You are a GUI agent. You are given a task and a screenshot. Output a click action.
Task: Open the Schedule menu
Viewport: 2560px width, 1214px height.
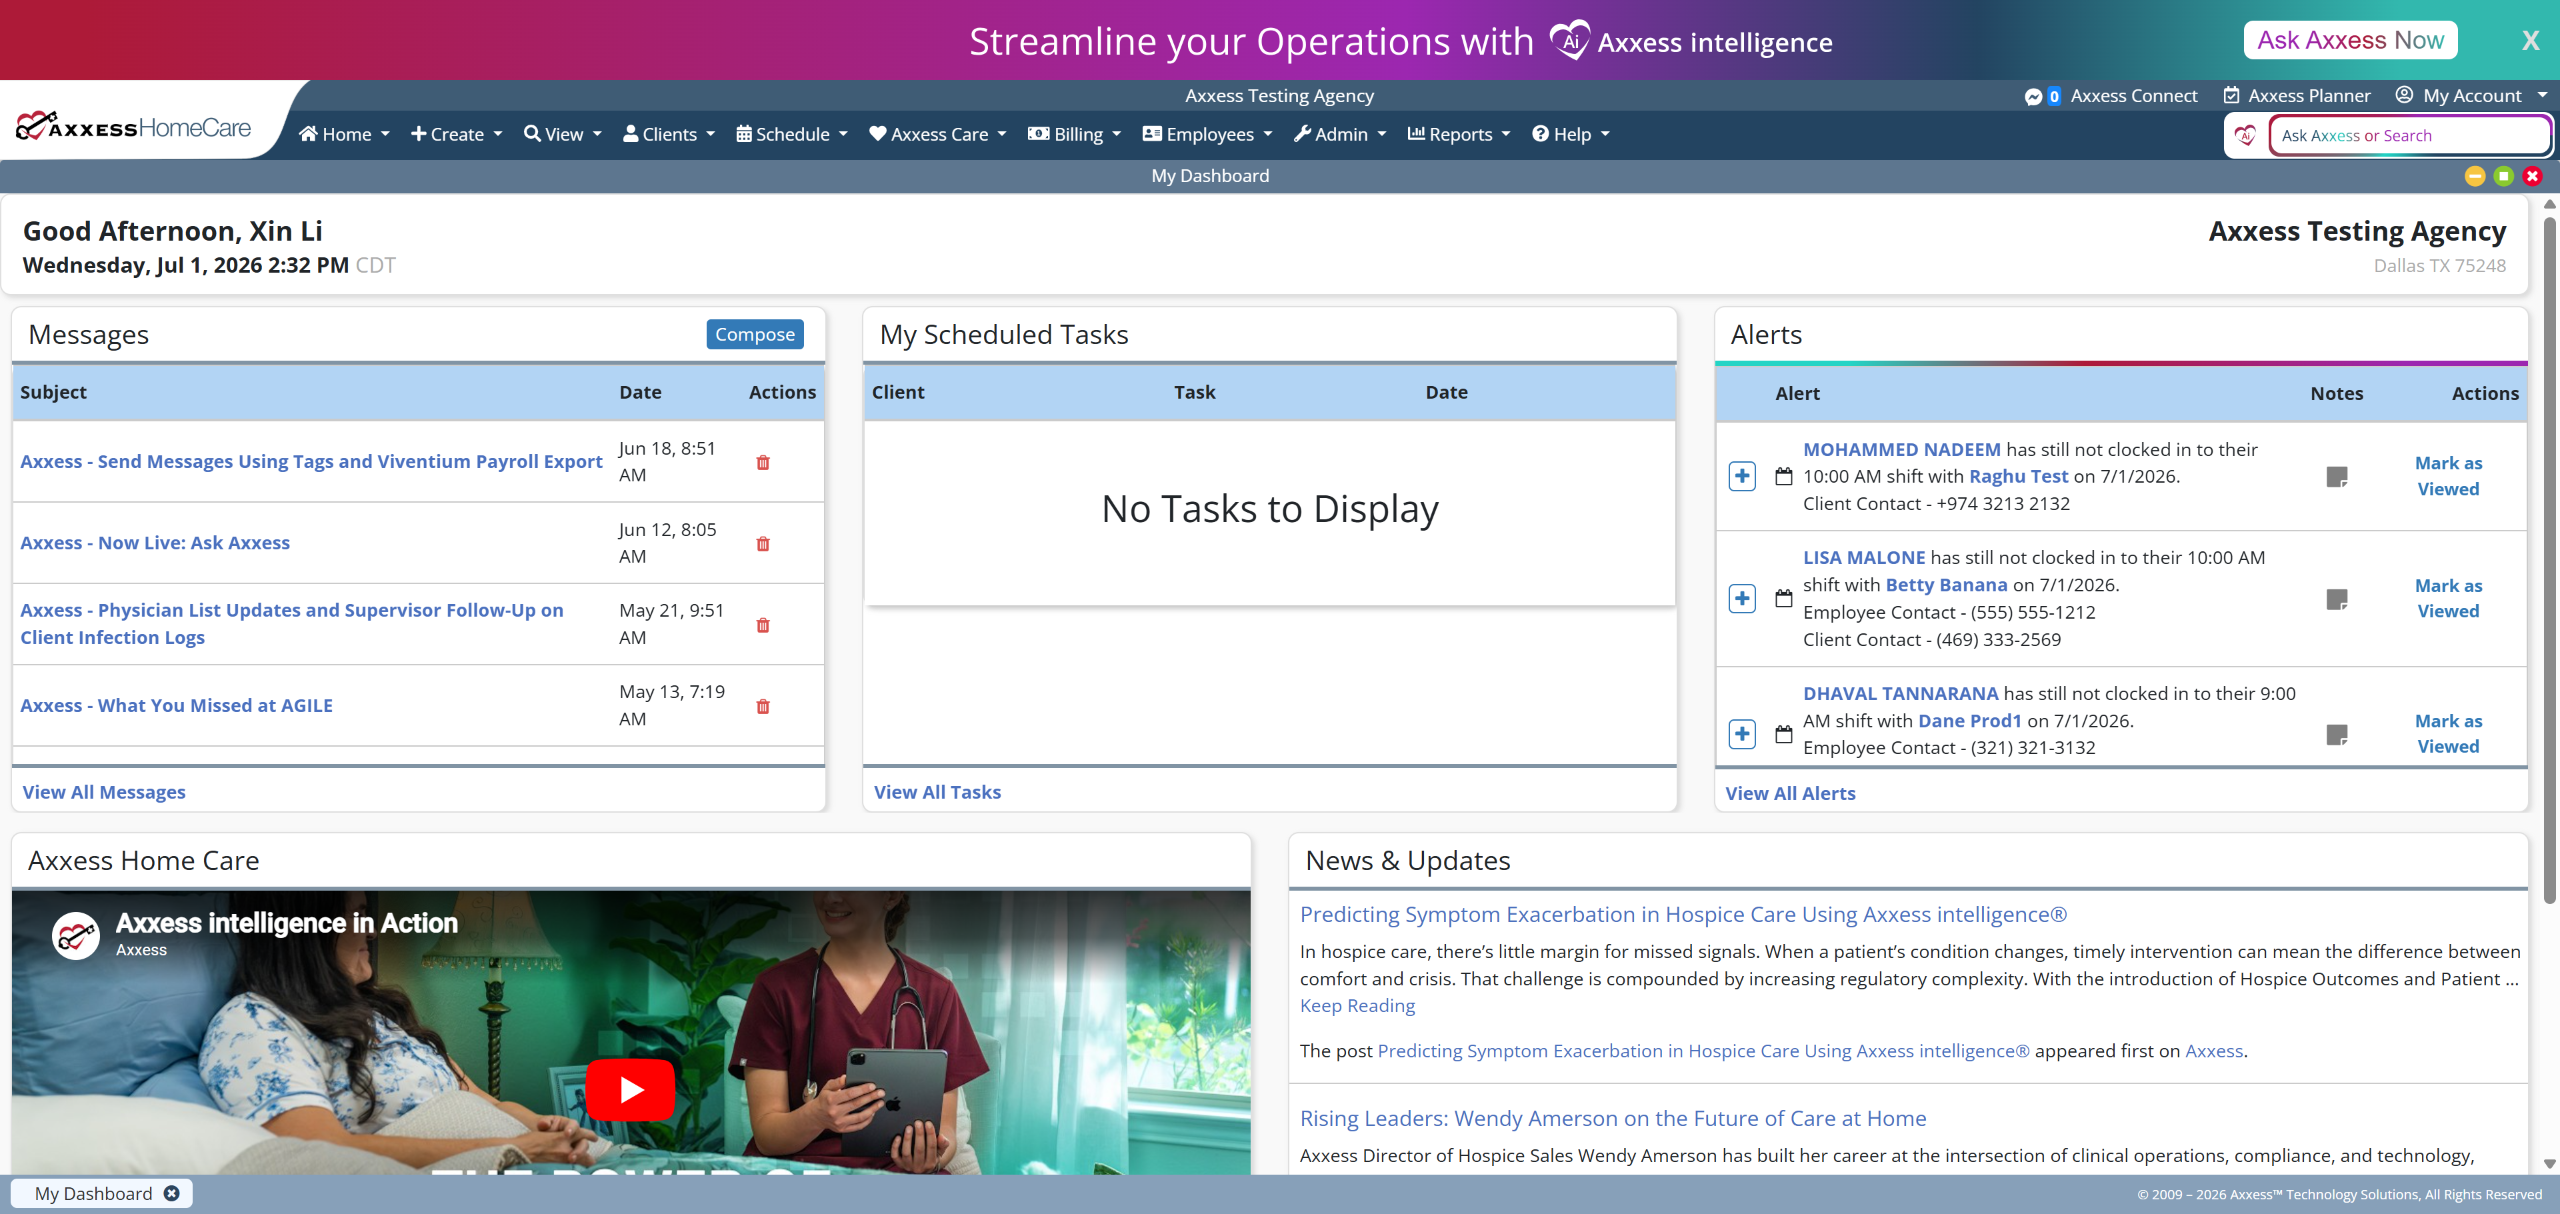click(x=792, y=134)
